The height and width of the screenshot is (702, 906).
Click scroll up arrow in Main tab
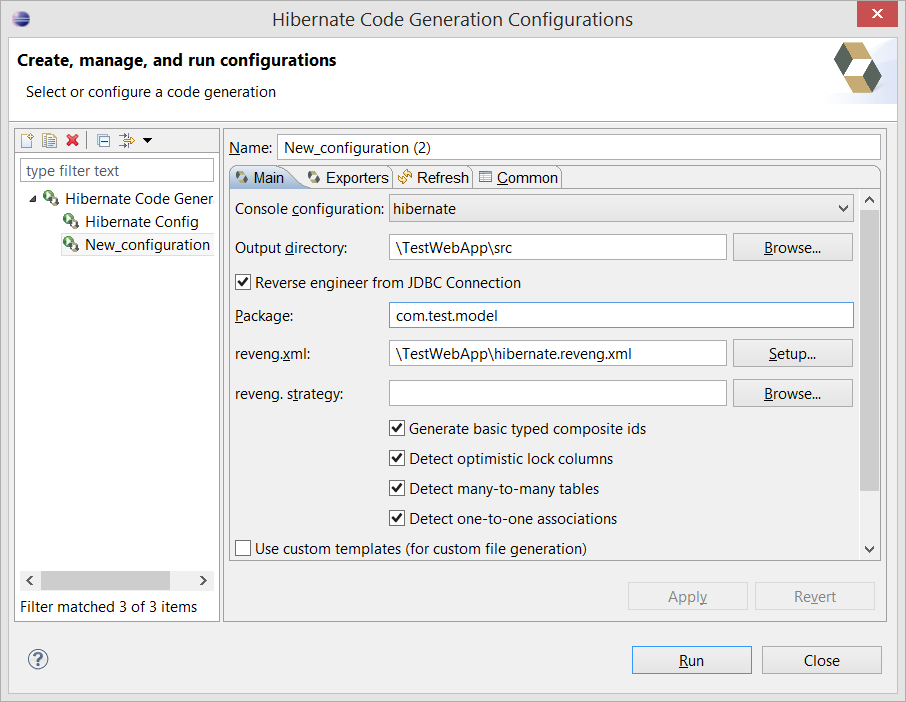pos(870,200)
